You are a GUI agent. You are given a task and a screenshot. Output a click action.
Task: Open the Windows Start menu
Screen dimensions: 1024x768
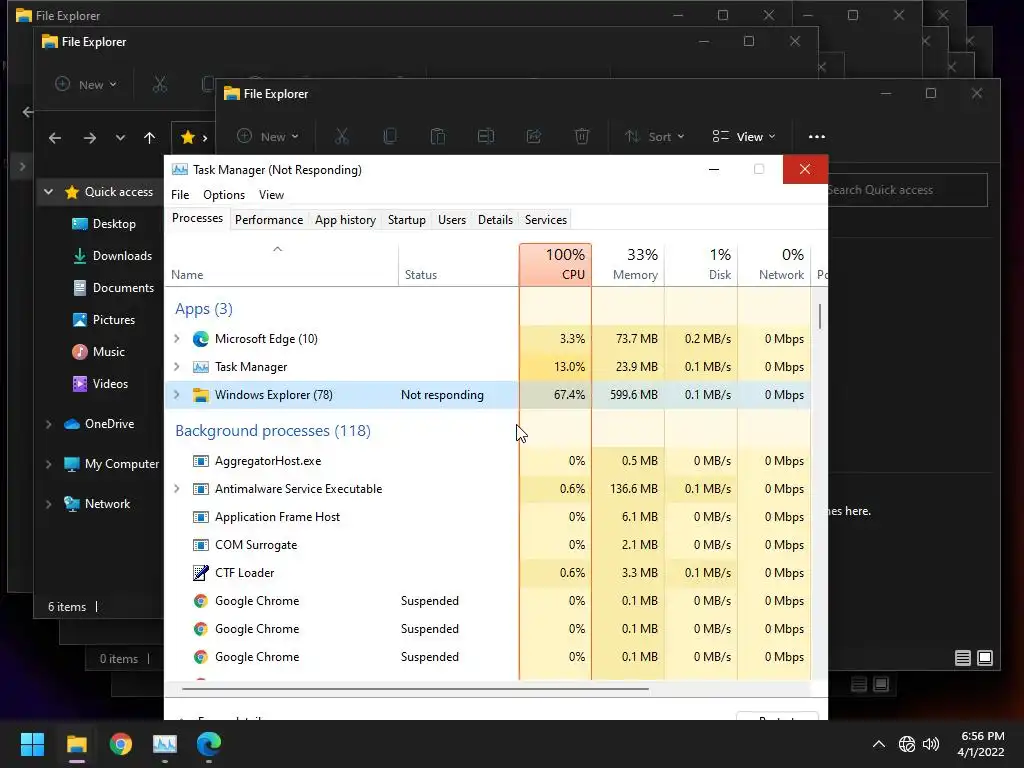pos(32,744)
